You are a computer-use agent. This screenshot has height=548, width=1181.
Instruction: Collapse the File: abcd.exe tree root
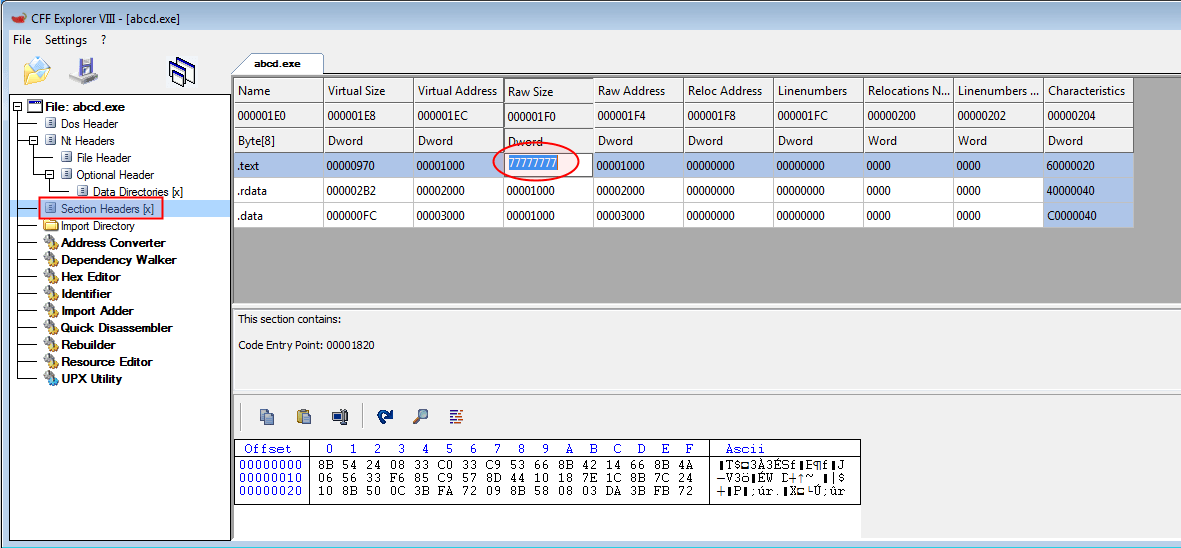18,107
